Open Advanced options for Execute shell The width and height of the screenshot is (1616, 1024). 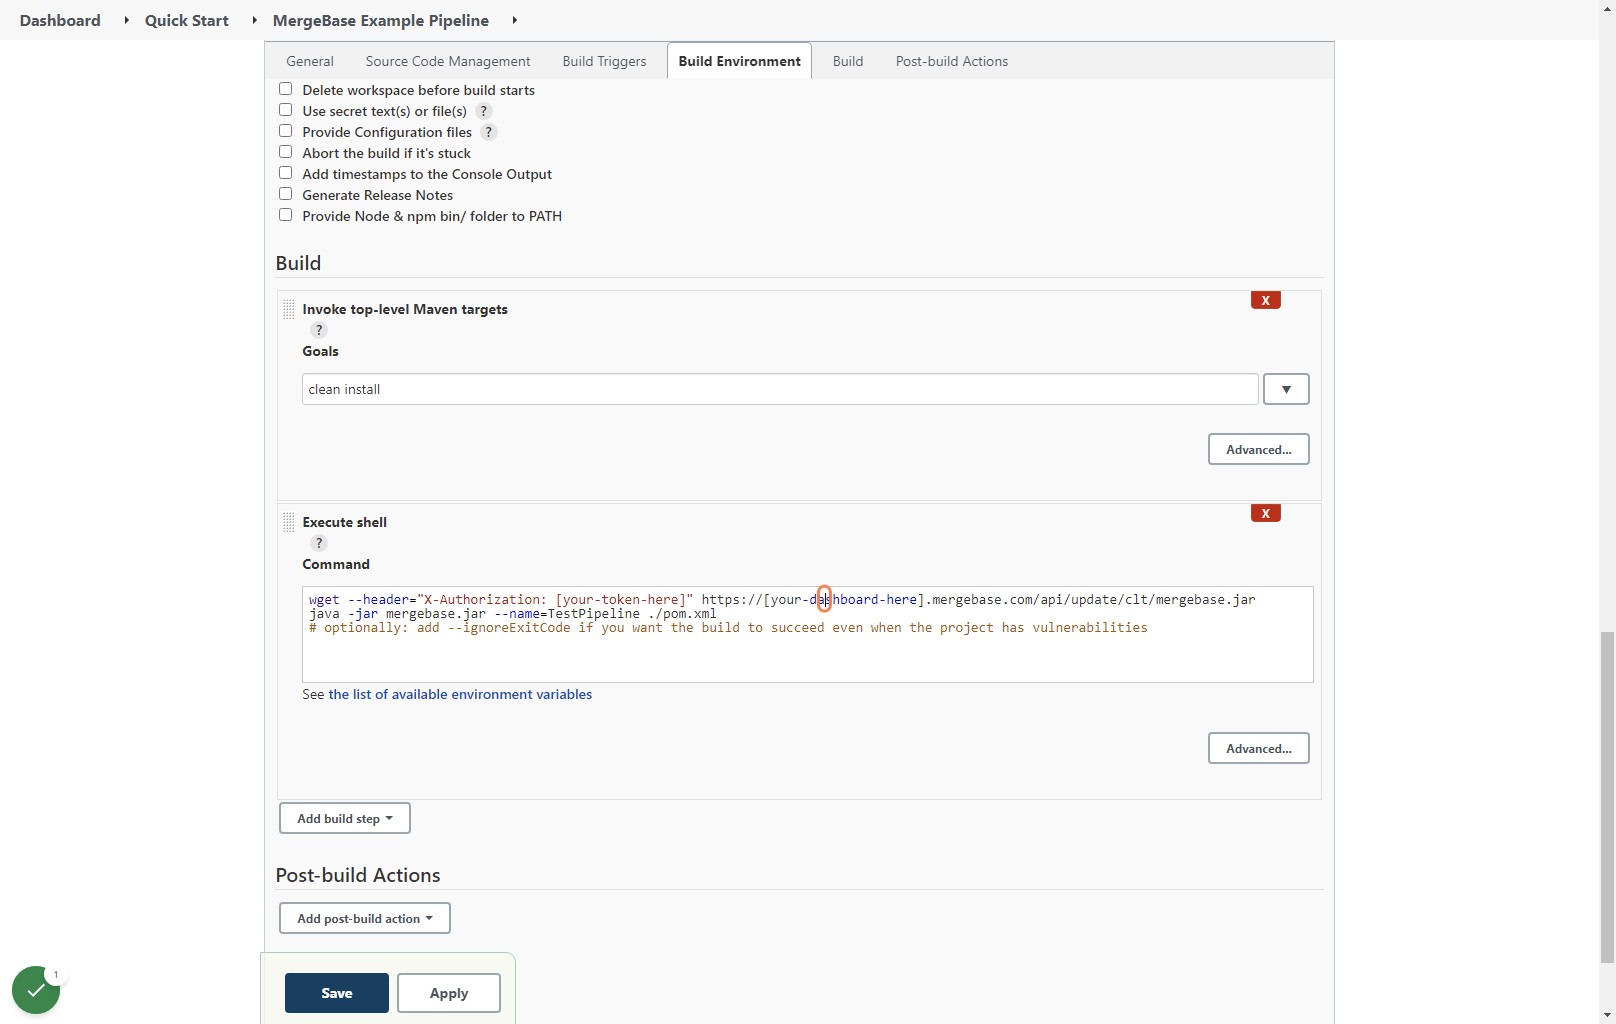pos(1258,748)
